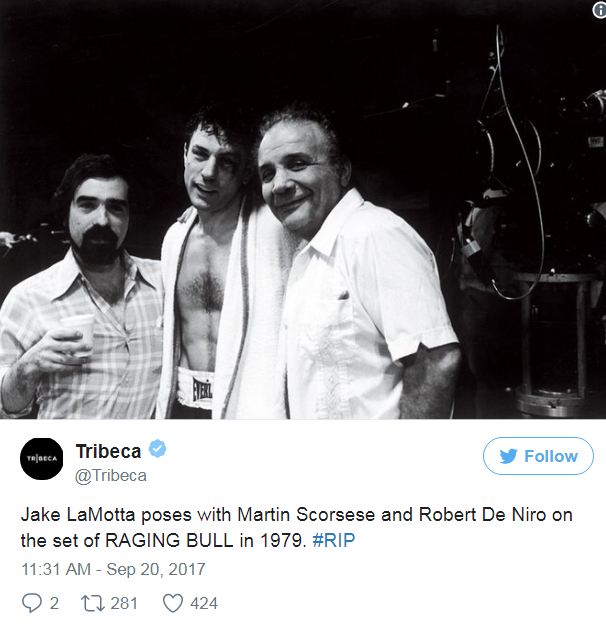Open the 11:31 AM - Sep 20, 2017 timestamp
Image resolution: width=606 pixels, height=632 pixels.
(x=113, y=569)
